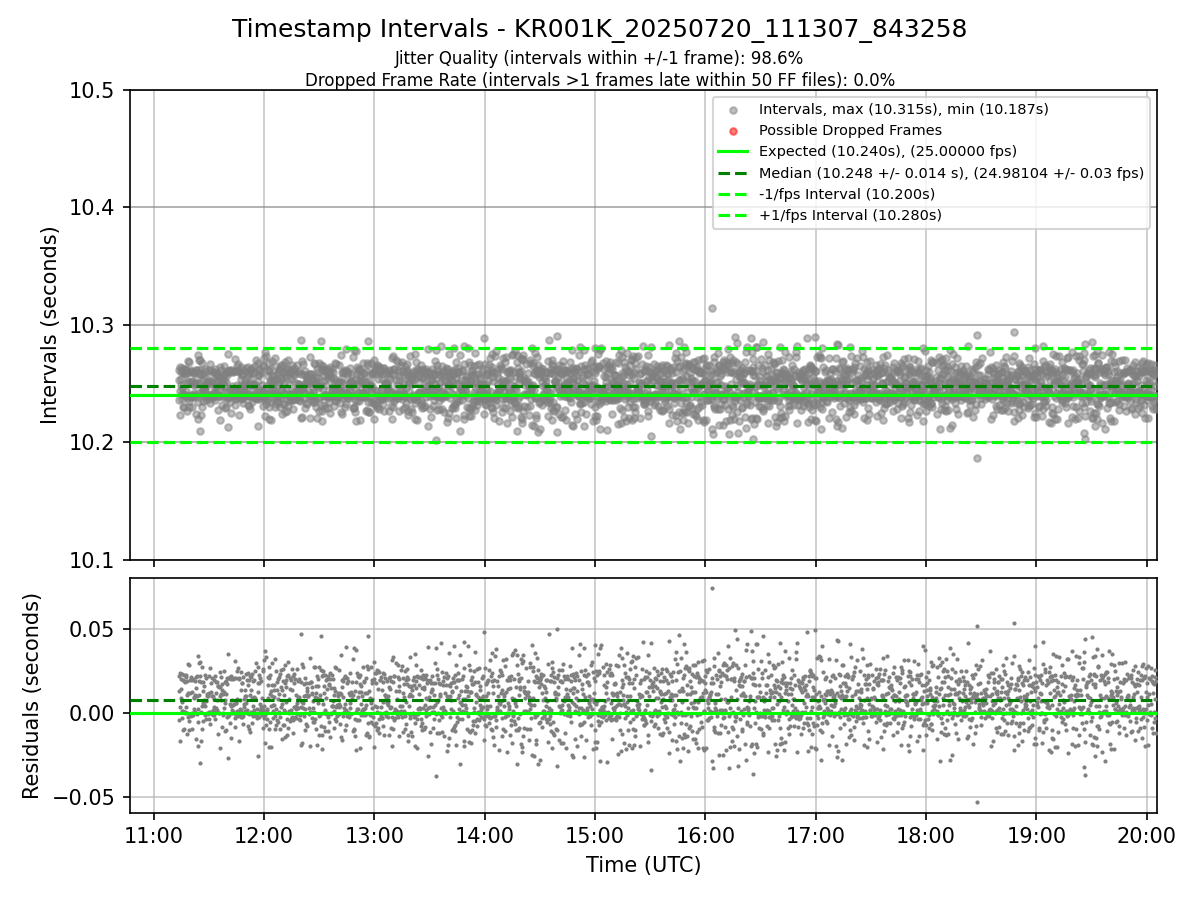Click the 13:00 time tick label
The width and height of the screenshot is (1200, 900).
coord(374,835)
